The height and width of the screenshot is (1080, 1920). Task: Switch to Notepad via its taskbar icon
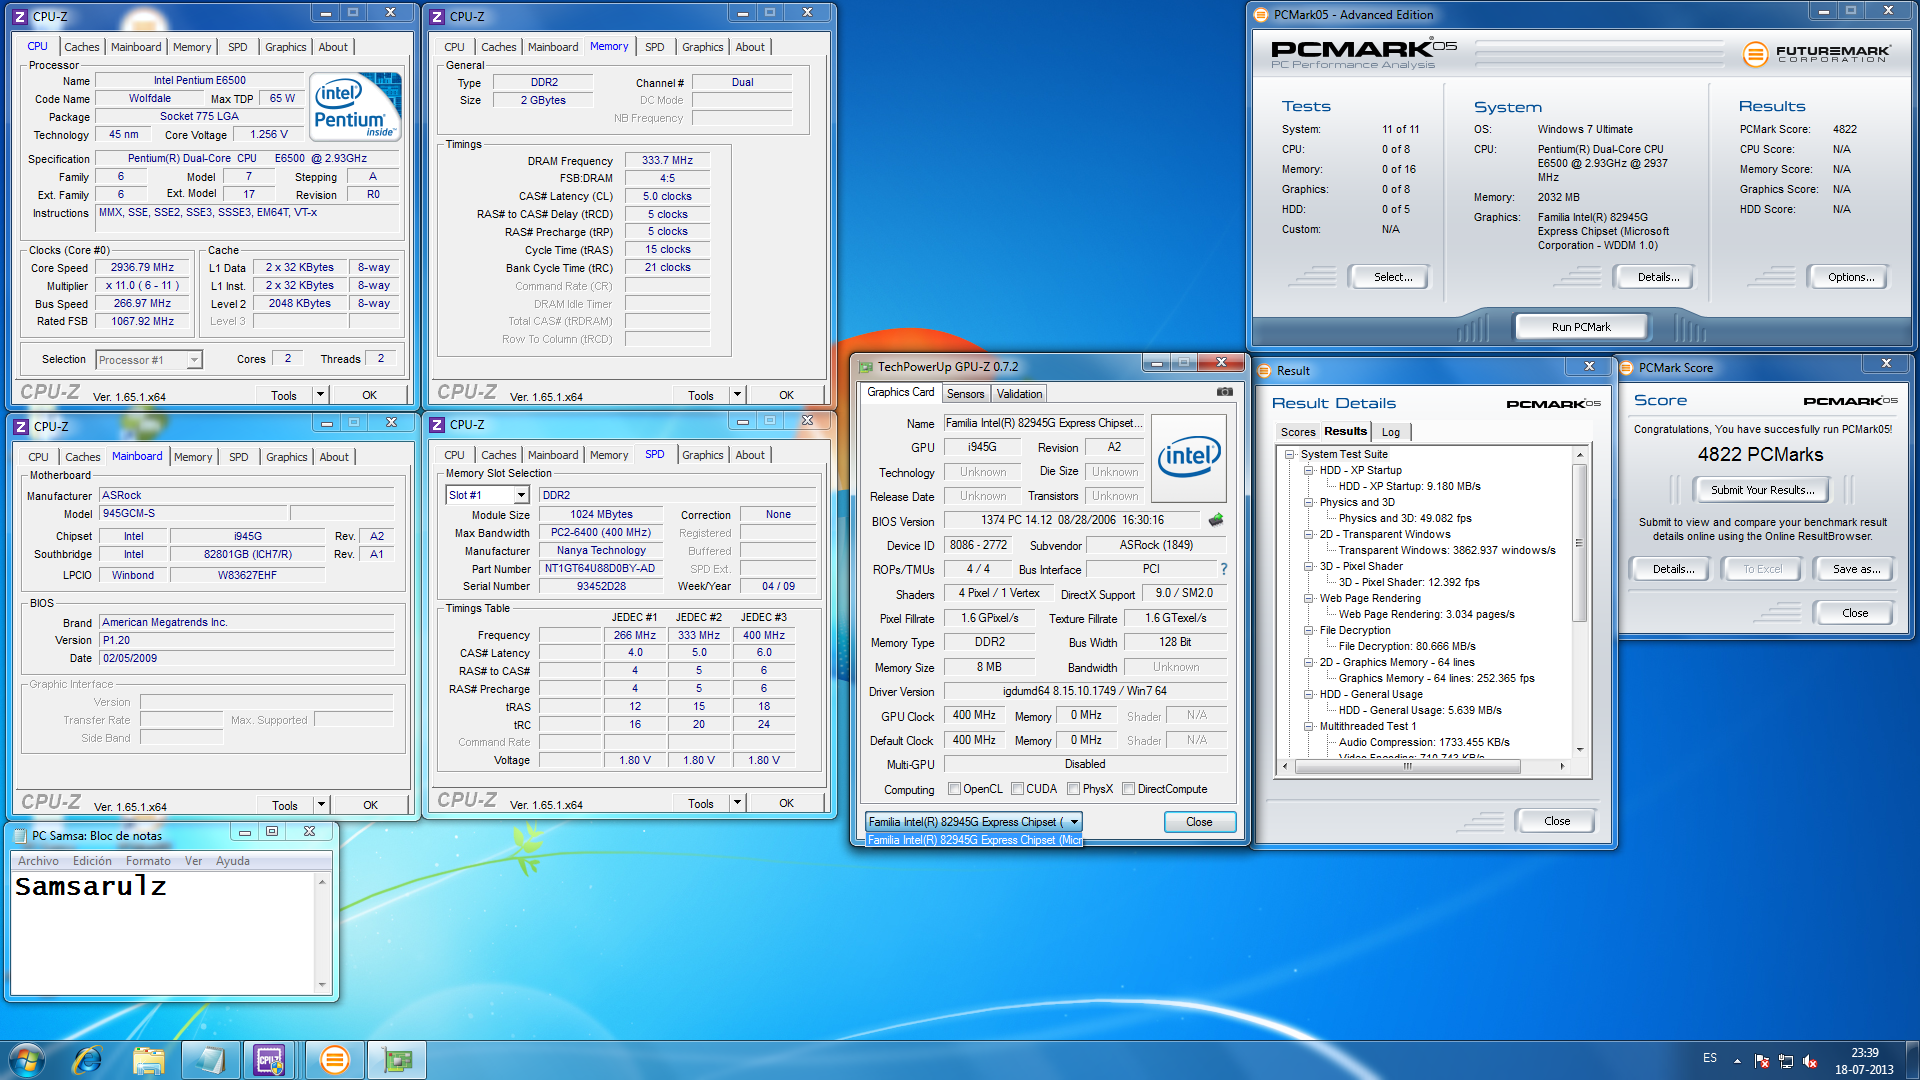(210, 1060)
